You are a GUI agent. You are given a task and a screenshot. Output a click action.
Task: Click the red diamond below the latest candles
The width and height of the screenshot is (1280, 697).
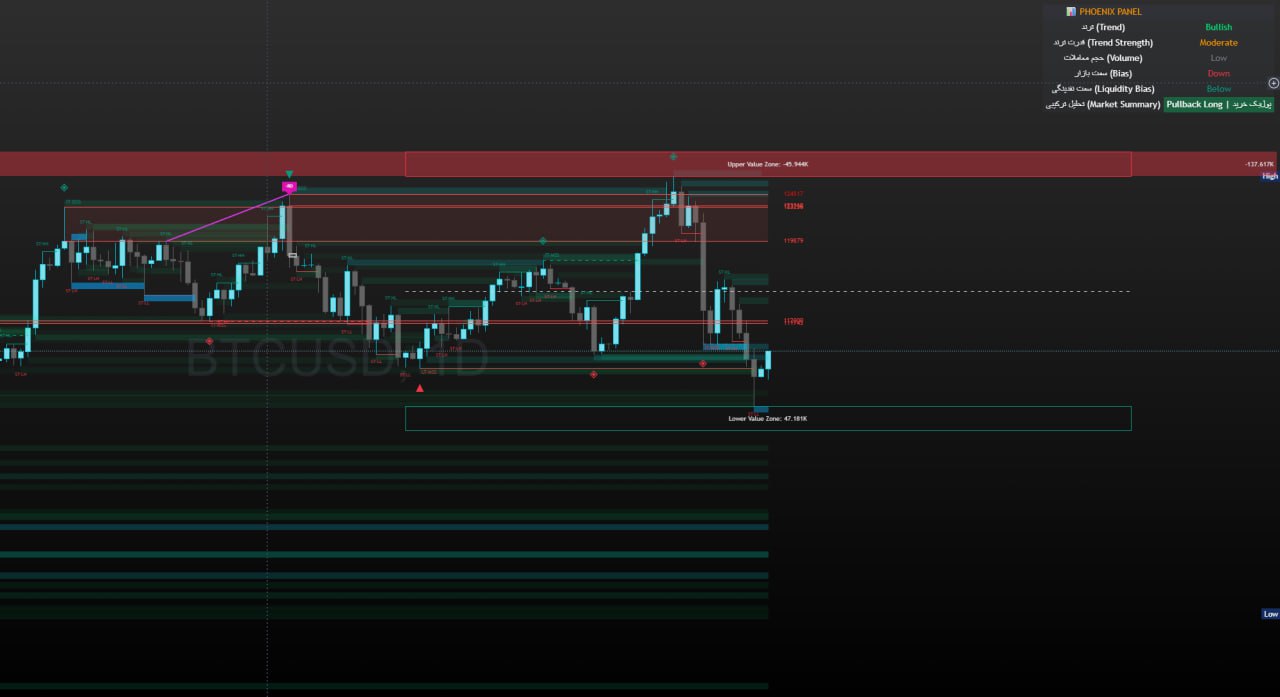point(703,364)
